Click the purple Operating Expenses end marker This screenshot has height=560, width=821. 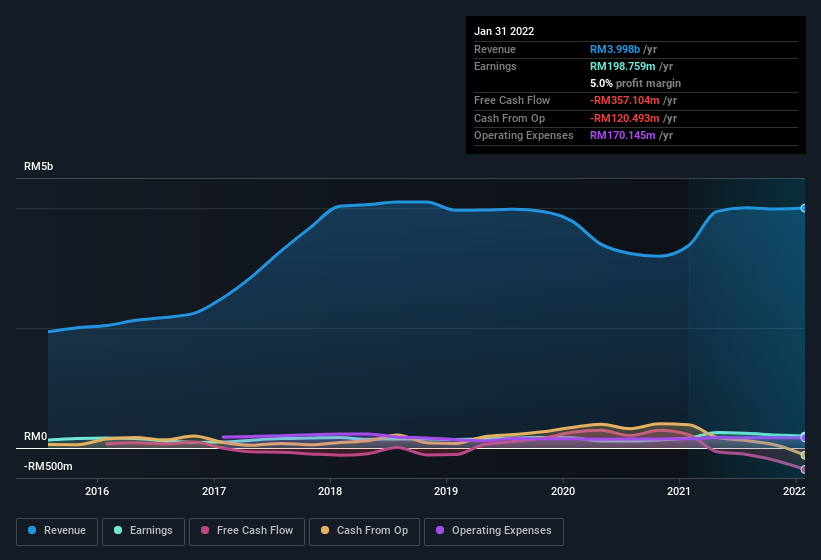(804, 437)
